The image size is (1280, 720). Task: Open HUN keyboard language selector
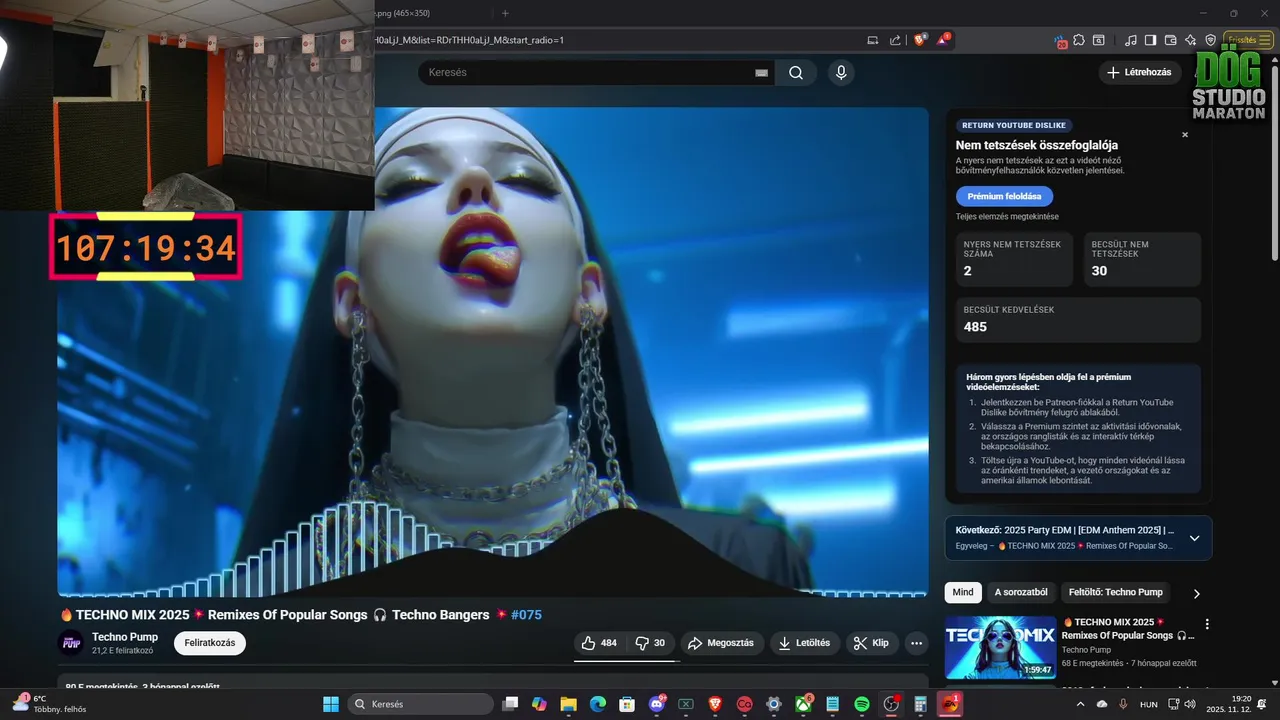(1149, 704)
